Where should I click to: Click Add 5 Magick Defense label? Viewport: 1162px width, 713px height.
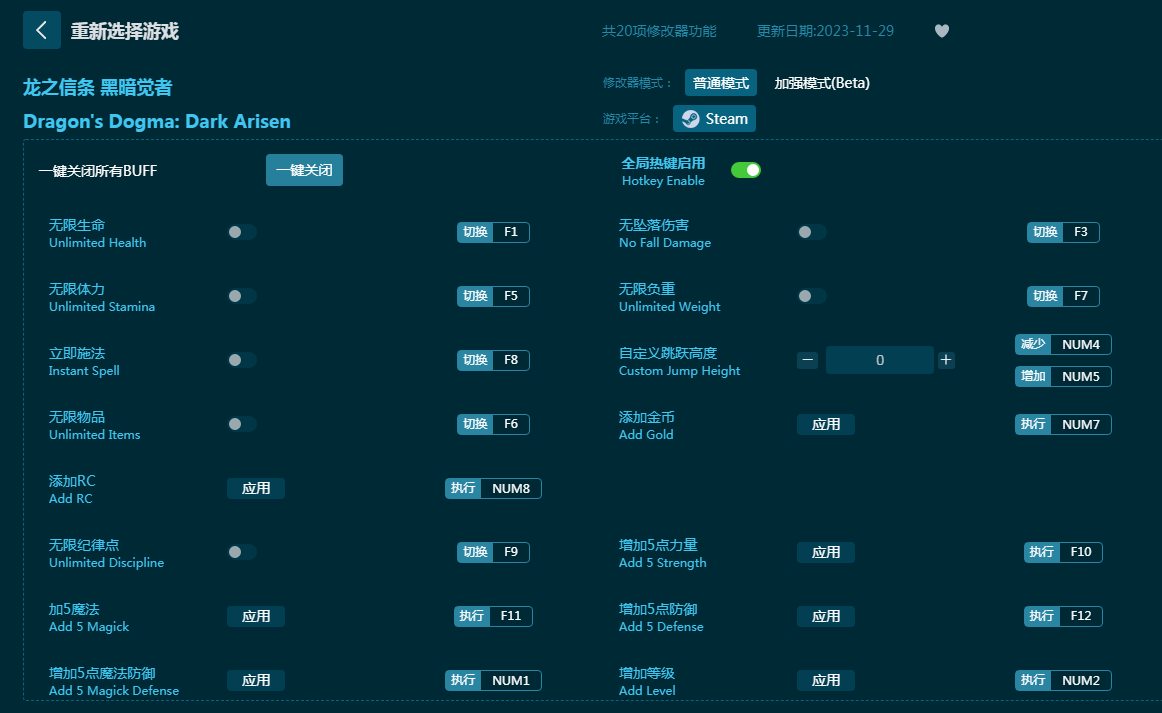coord(114,691)
